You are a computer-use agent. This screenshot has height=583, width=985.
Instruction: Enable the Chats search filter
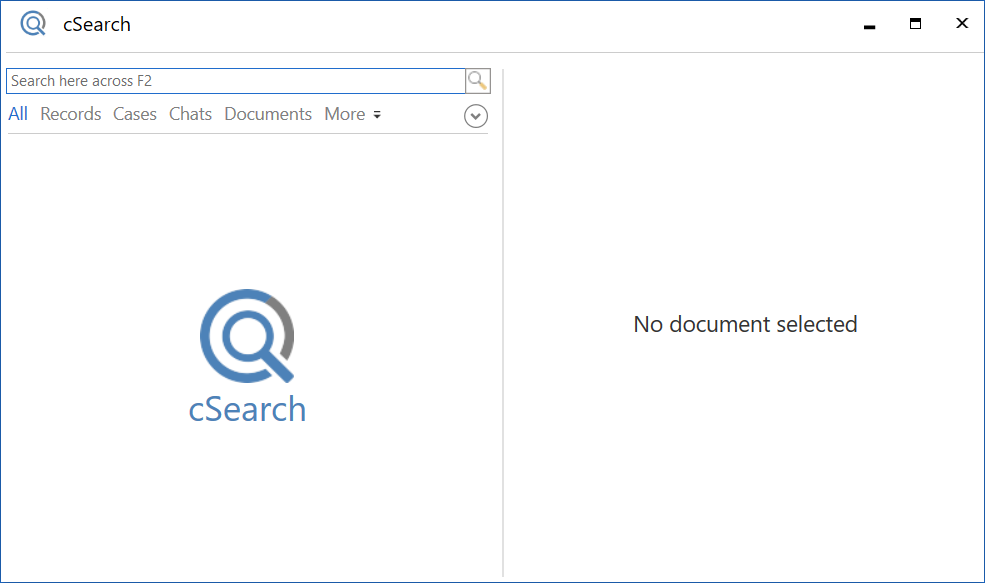point(190,113)
